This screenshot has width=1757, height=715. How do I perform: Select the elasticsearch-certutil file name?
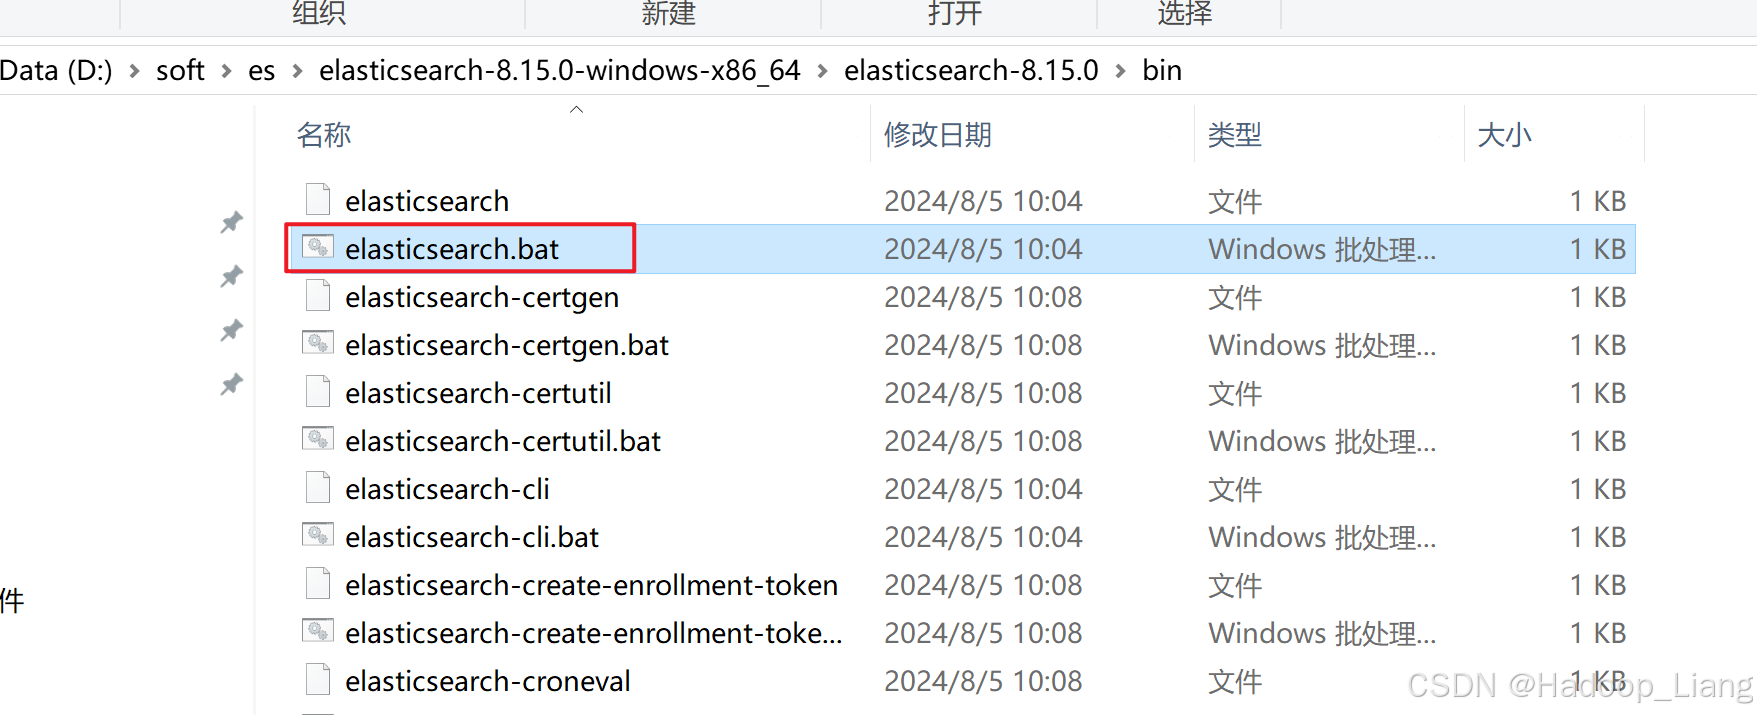[x=478, y=393]
